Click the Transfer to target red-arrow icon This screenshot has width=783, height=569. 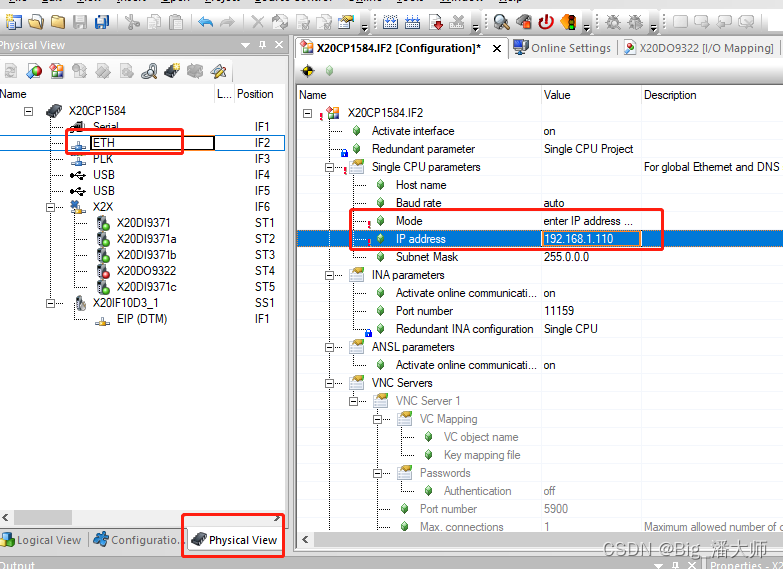click(x=435, y=22)
